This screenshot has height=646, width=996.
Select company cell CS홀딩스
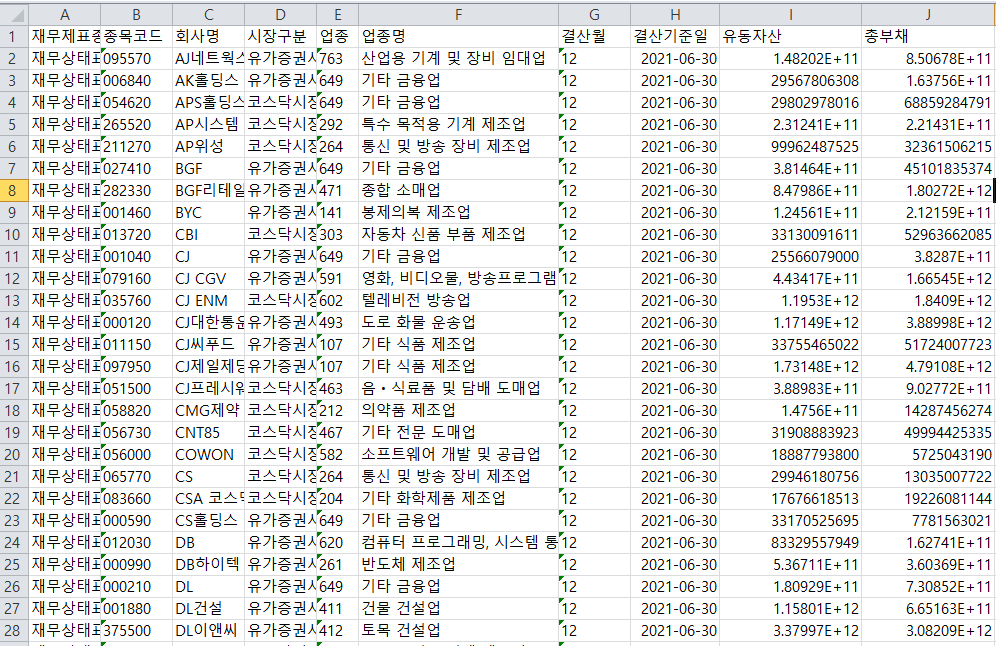click(208, 521)
